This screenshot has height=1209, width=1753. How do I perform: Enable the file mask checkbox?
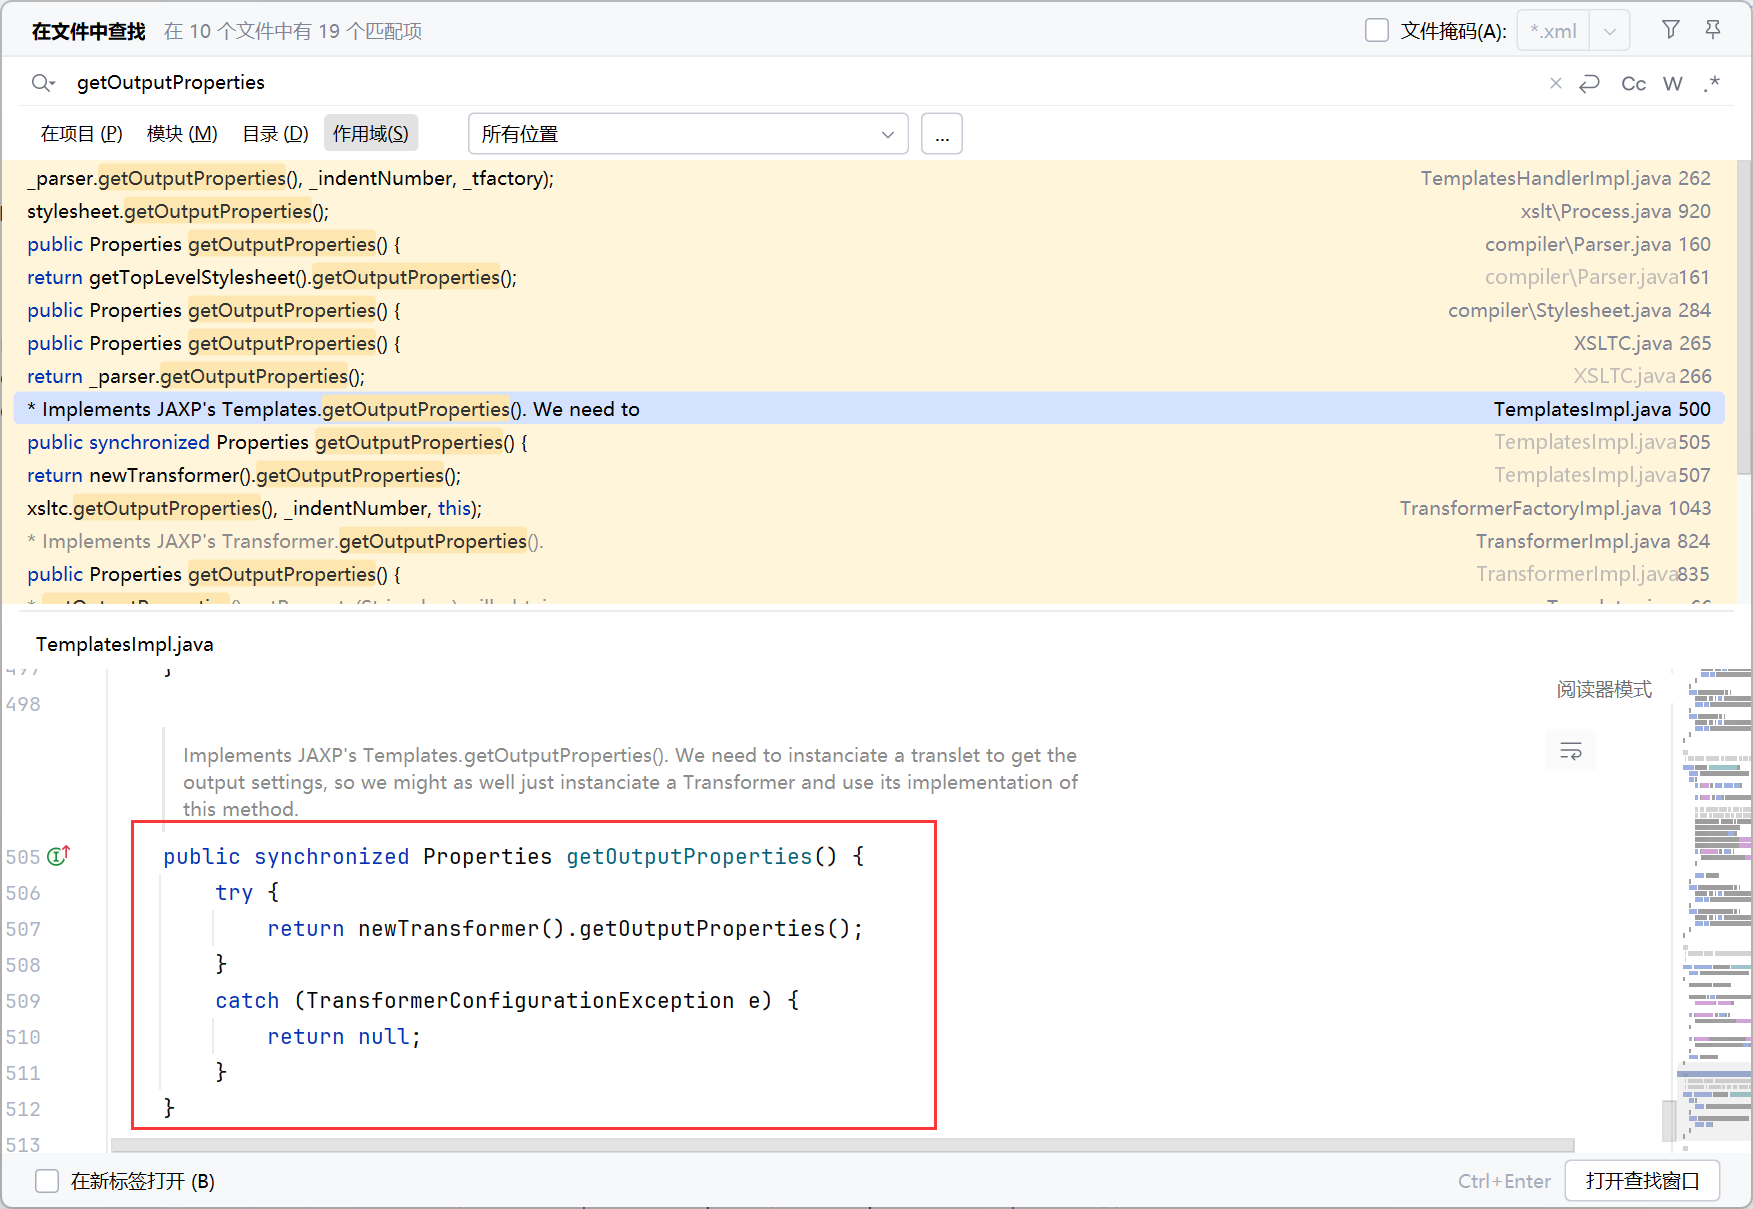coord(1377,31)
